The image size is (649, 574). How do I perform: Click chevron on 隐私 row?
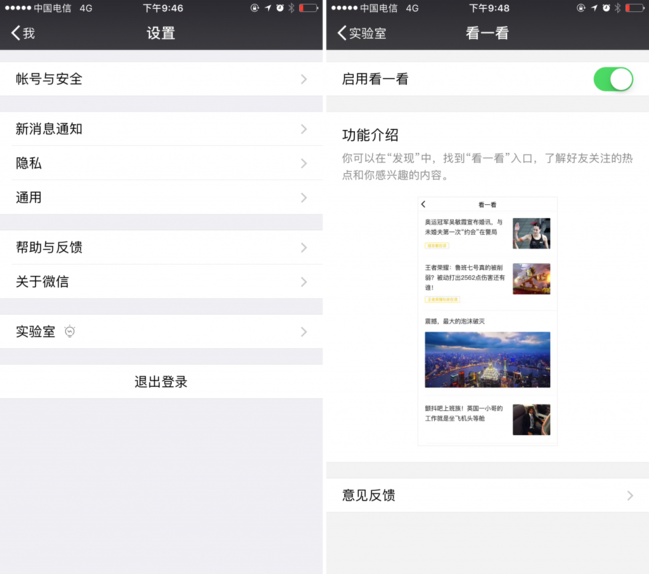(304, 163)
